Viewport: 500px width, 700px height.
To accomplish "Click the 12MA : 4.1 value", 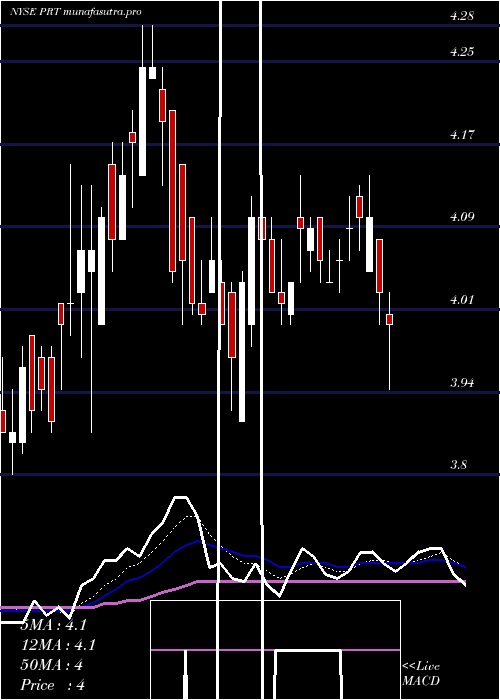I will coord(58,645).
